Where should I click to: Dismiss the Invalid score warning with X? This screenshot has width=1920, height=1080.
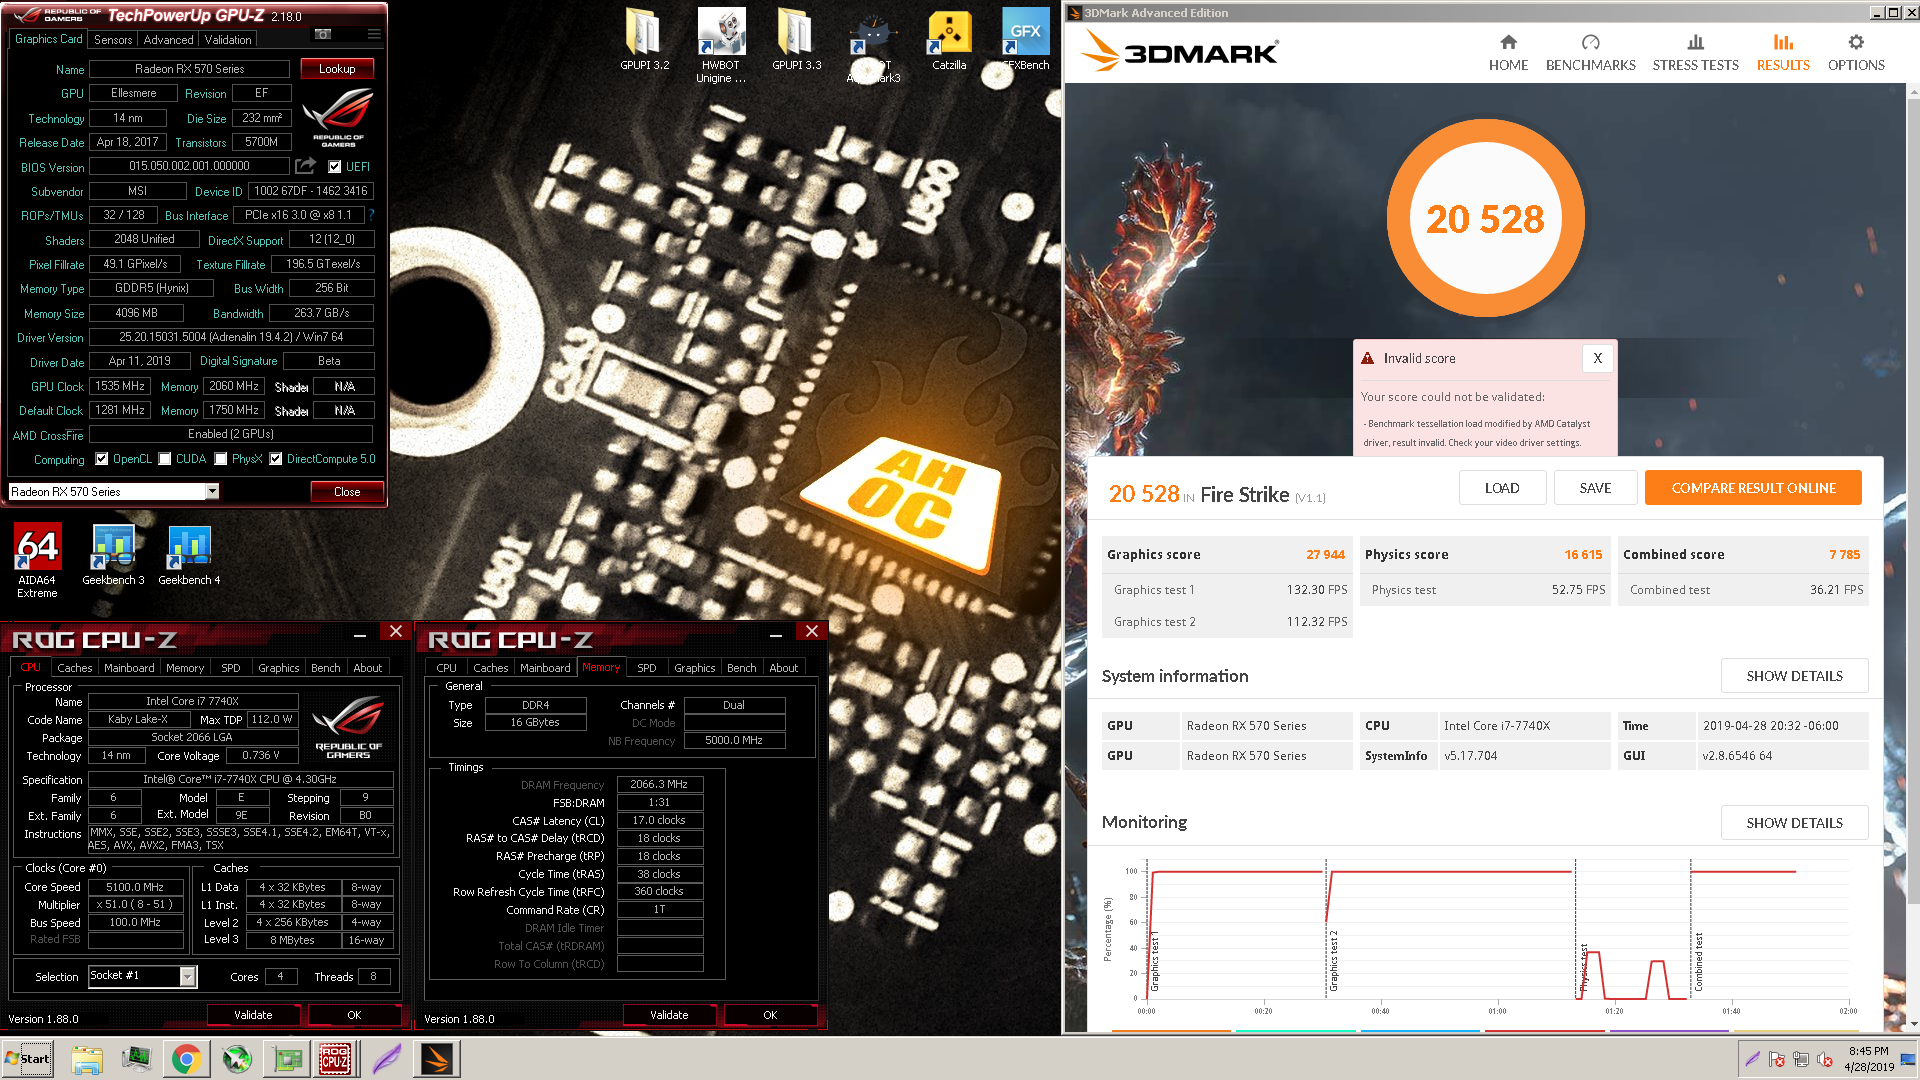[1597, 358]
